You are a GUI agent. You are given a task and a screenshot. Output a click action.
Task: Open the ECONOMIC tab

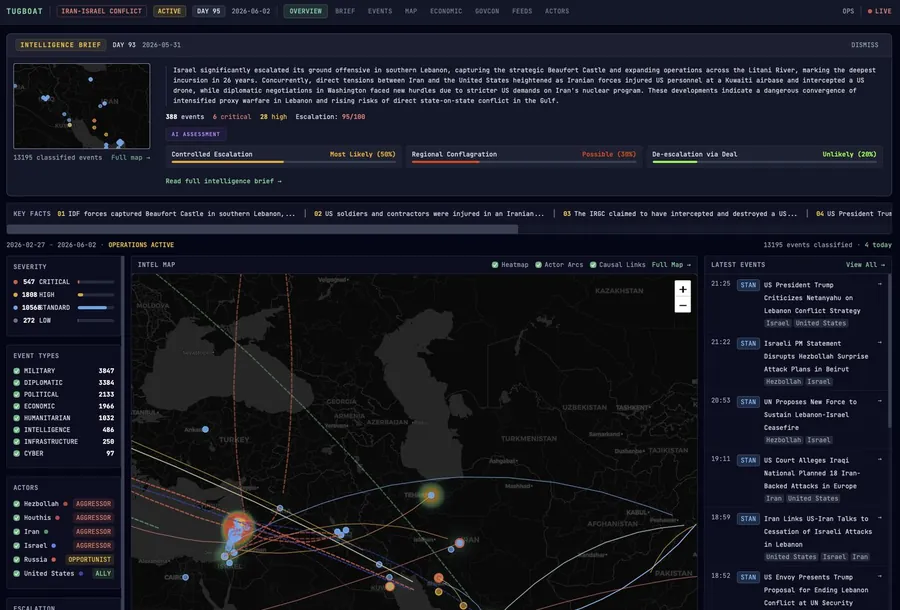(446, 11)
